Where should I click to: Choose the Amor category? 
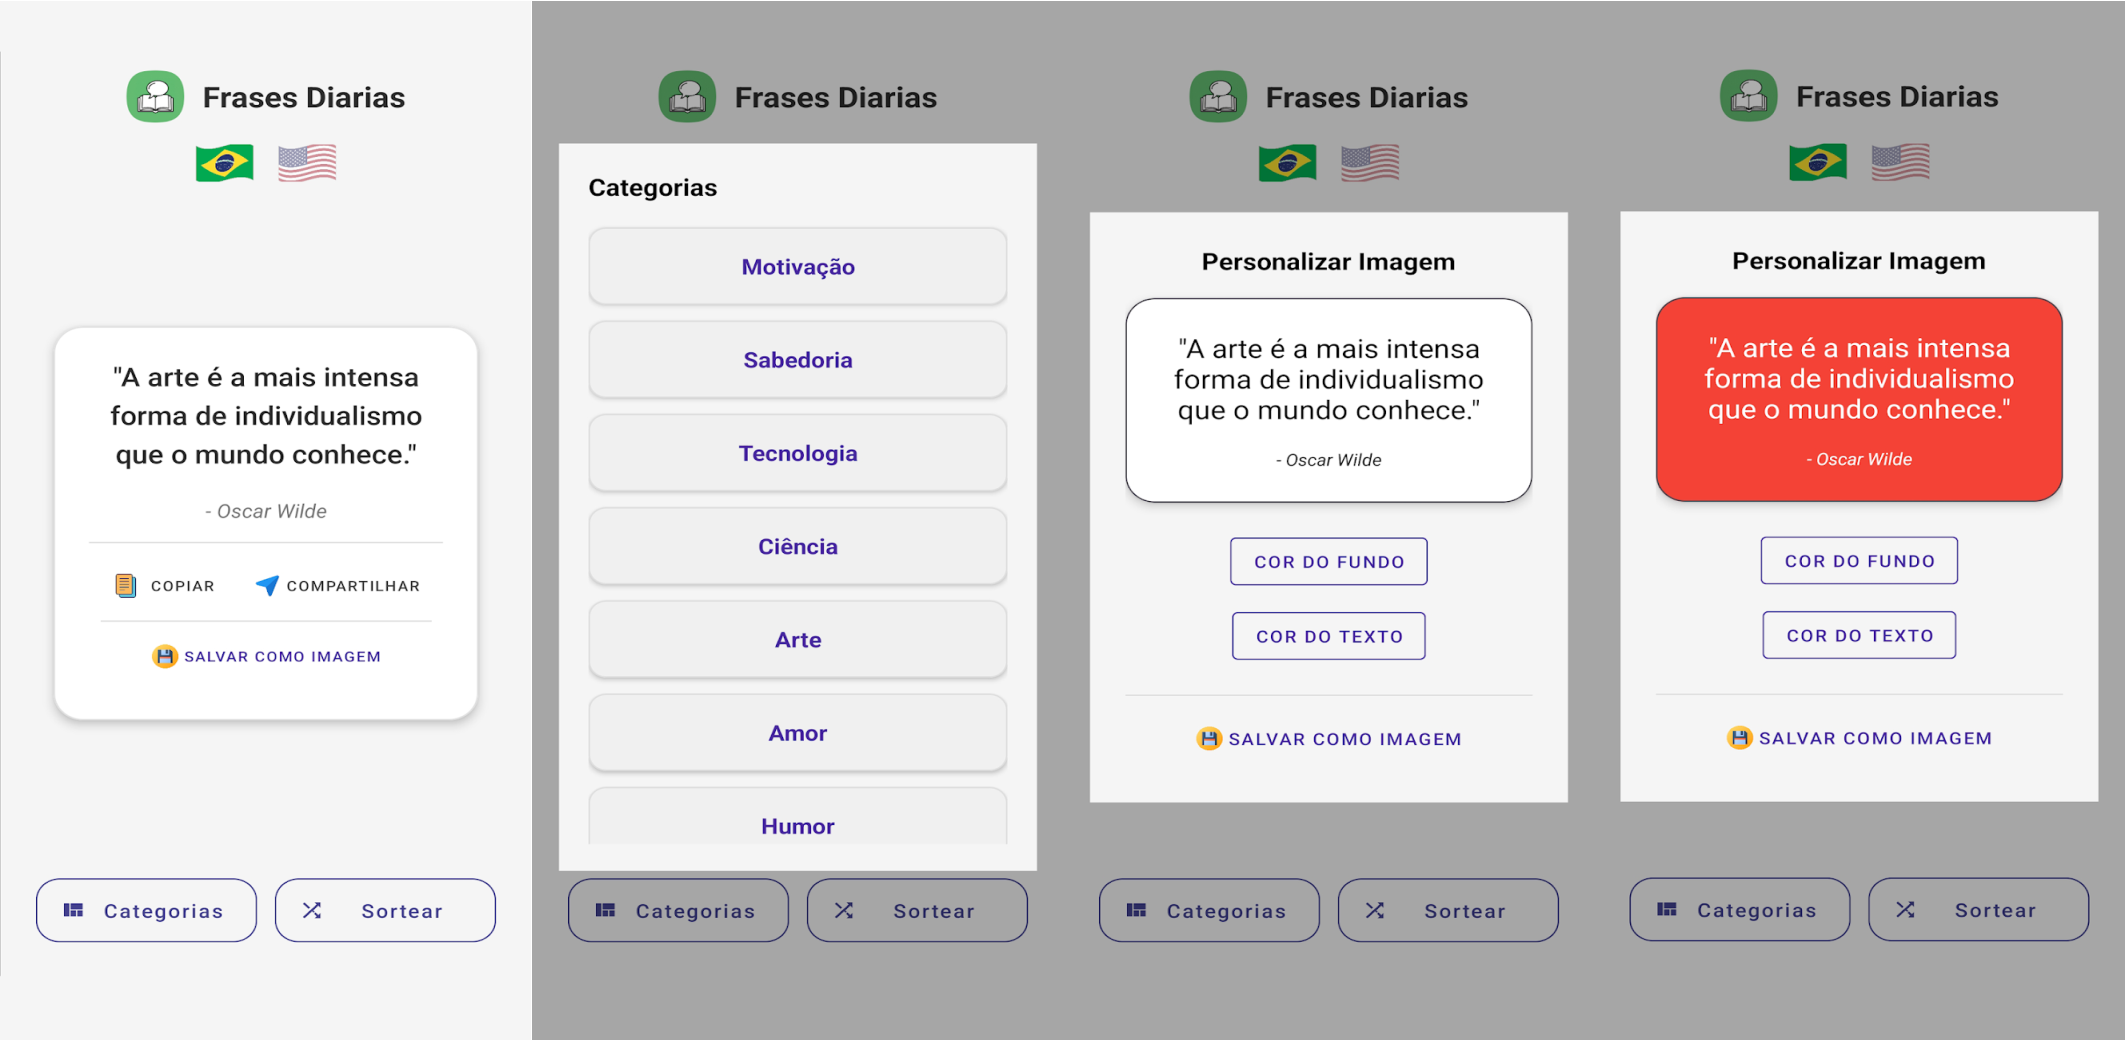pyautogui.click(x=797, y=732)
